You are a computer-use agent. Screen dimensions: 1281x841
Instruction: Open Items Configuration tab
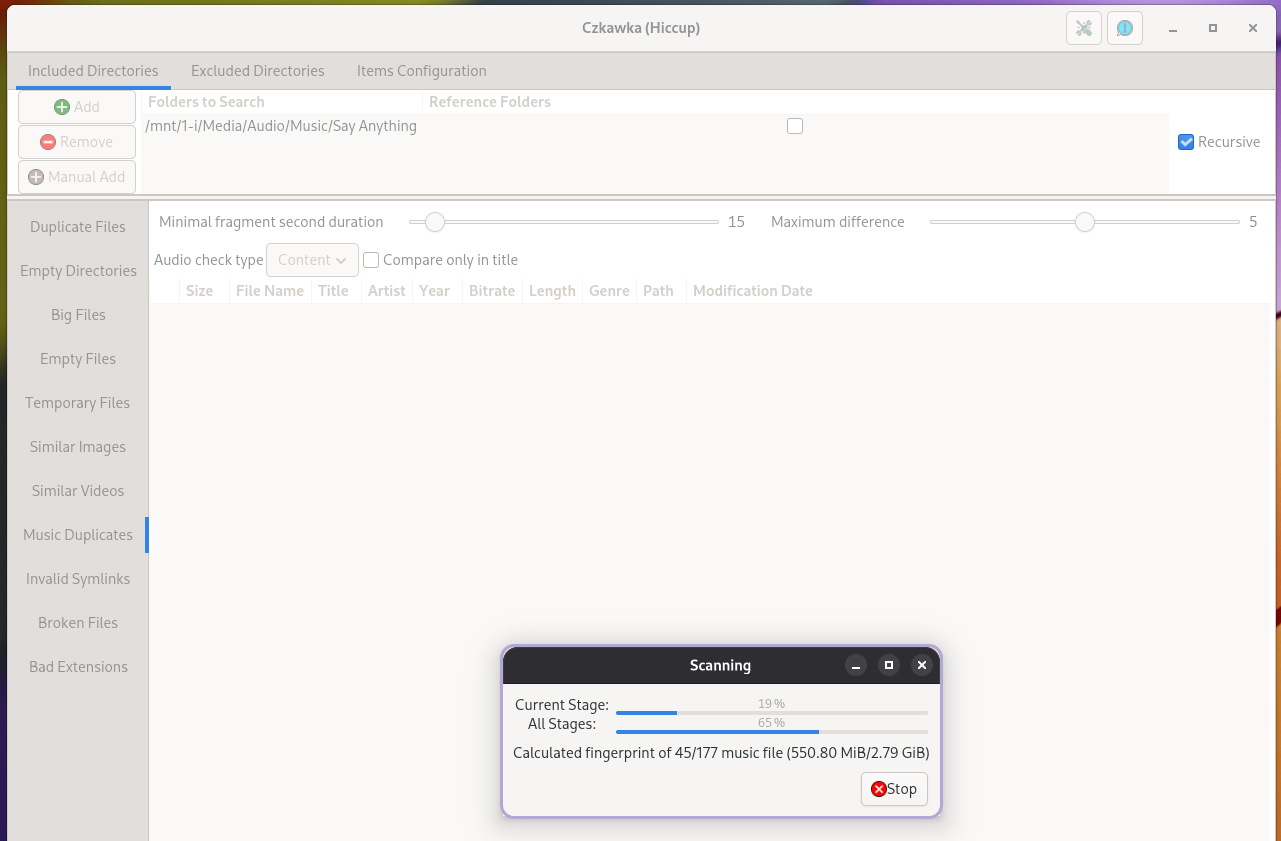tap(422, 71)
